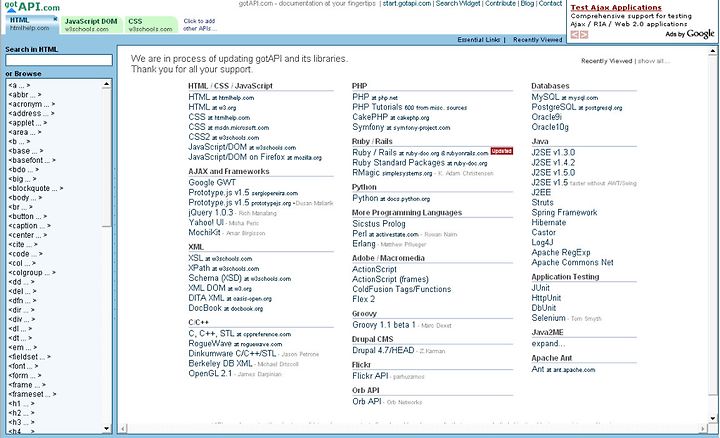This screenshot has height=438, width=720.
Task: Select <blockquote ... > in the Browse list
Action: 36,188
